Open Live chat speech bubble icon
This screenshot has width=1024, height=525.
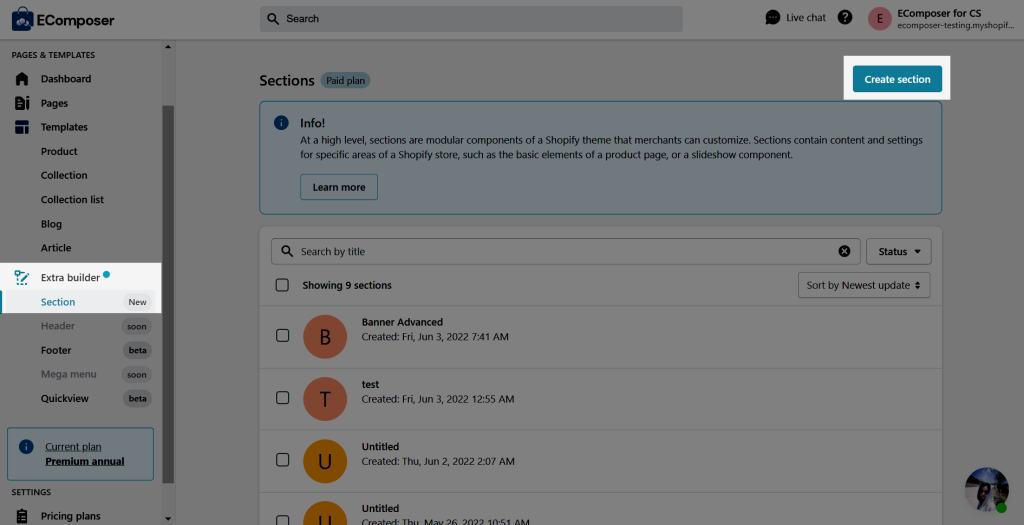[x=773, y=18]
